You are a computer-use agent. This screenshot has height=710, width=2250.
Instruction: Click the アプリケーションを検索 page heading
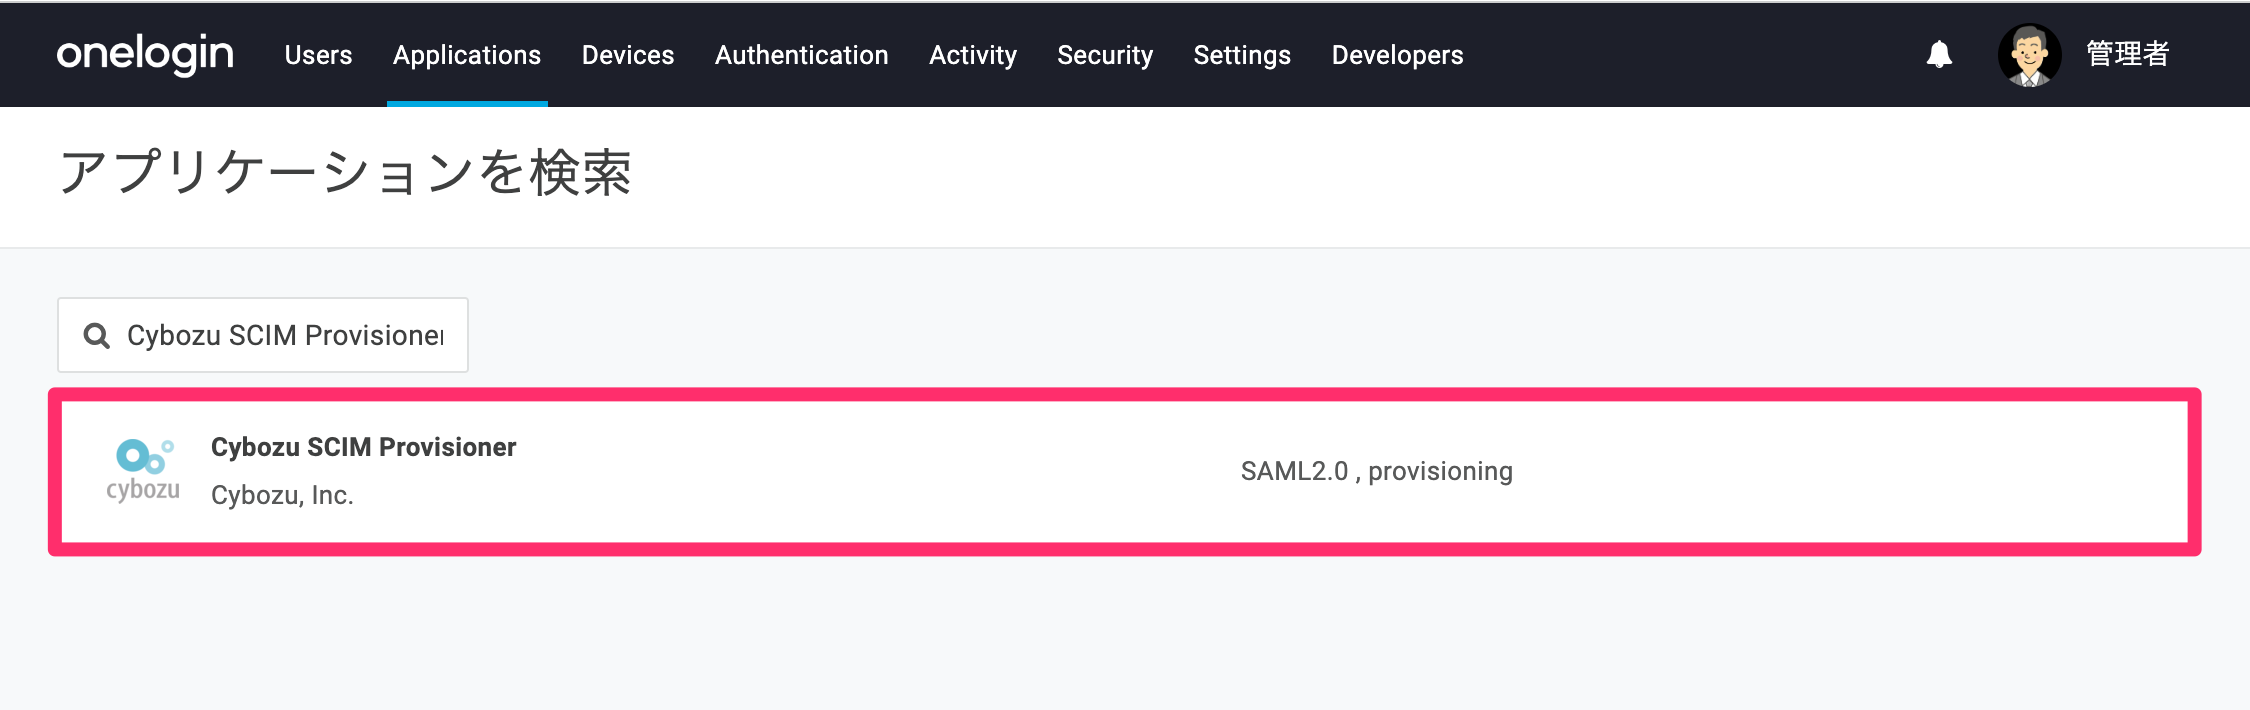pos(345,172)
